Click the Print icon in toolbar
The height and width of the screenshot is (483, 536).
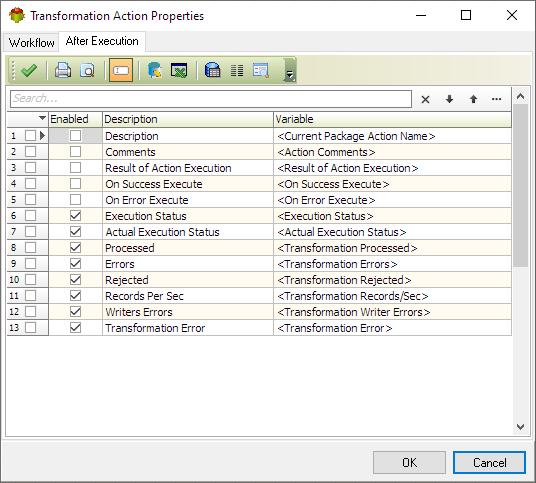click(x=63, y=70)
